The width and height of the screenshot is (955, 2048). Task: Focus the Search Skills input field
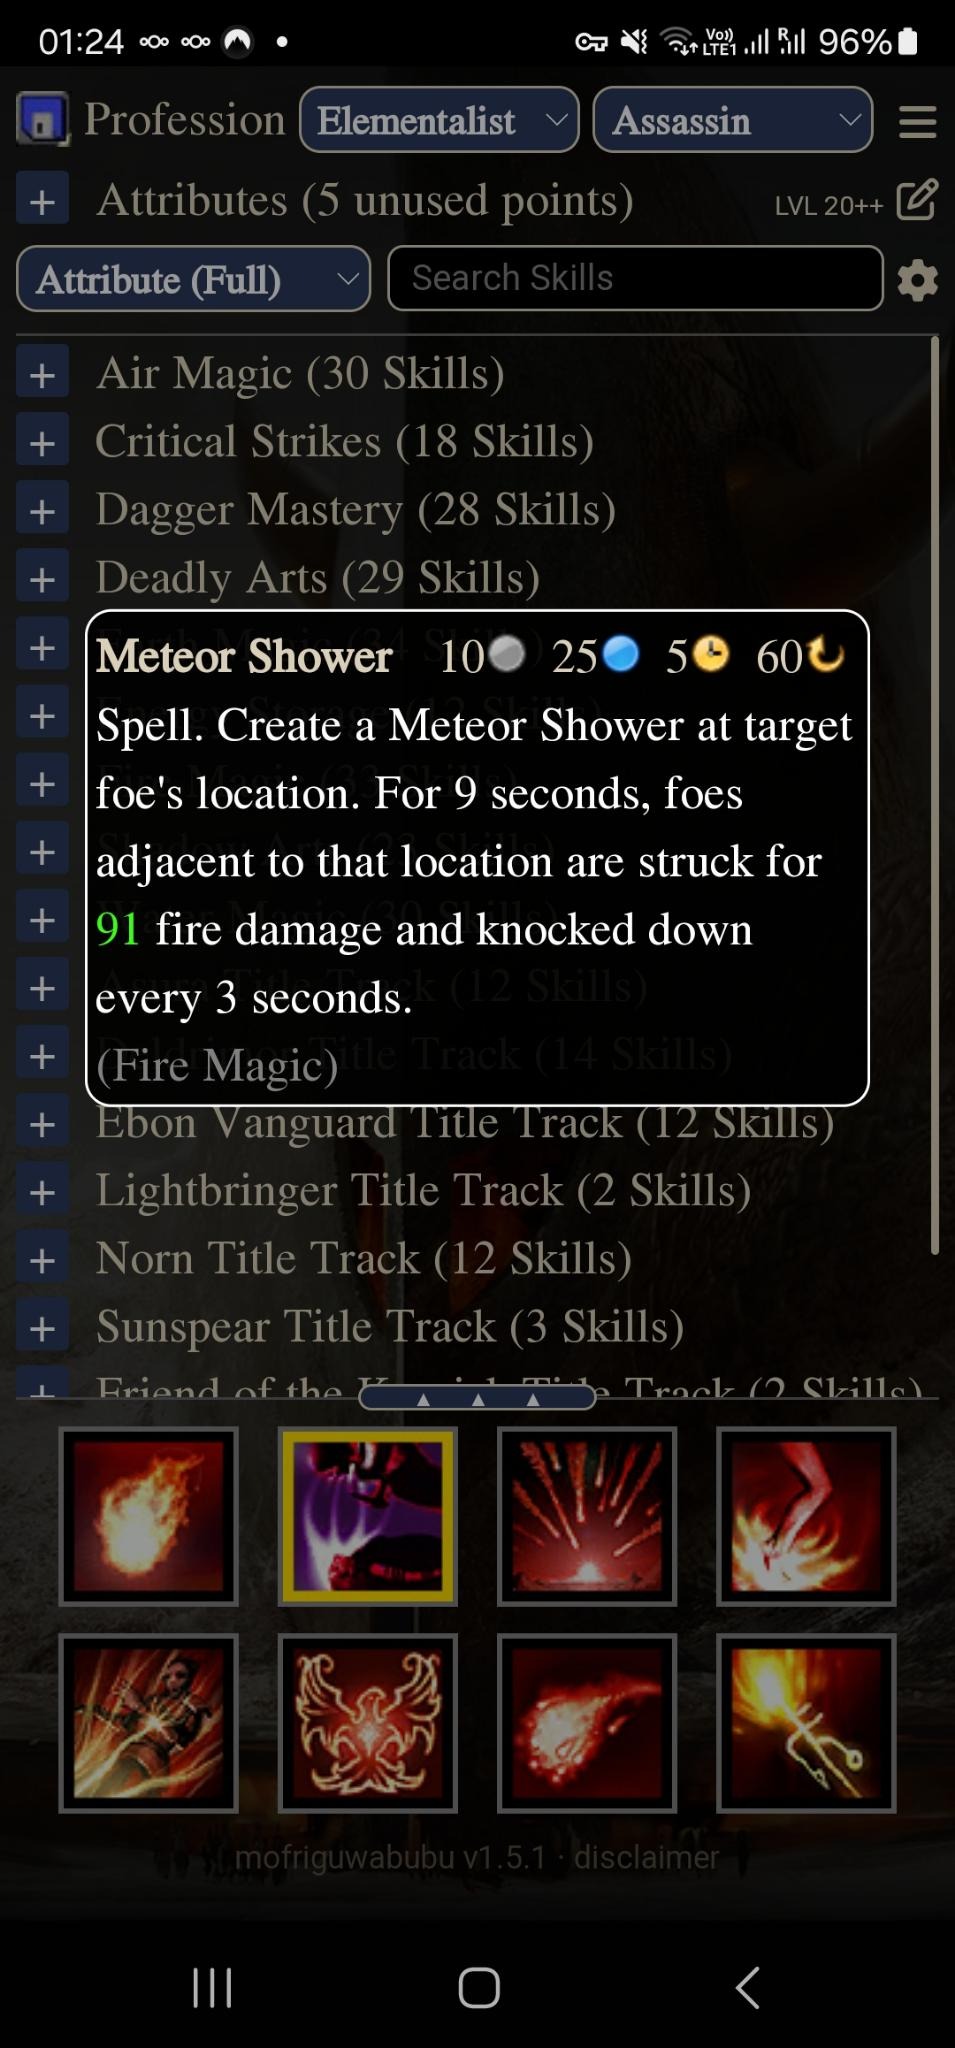635,278
